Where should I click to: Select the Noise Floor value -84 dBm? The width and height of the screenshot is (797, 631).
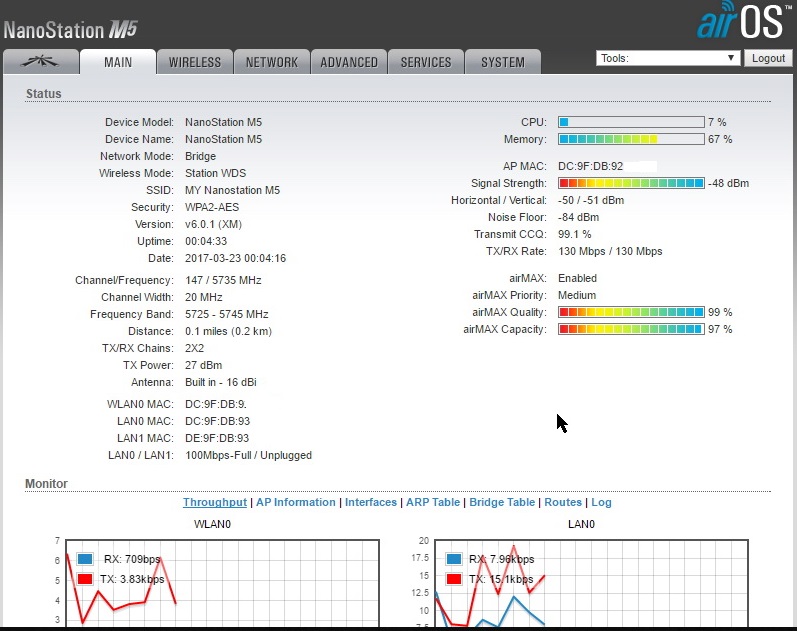pyautogui.click(x=578, y=217)
